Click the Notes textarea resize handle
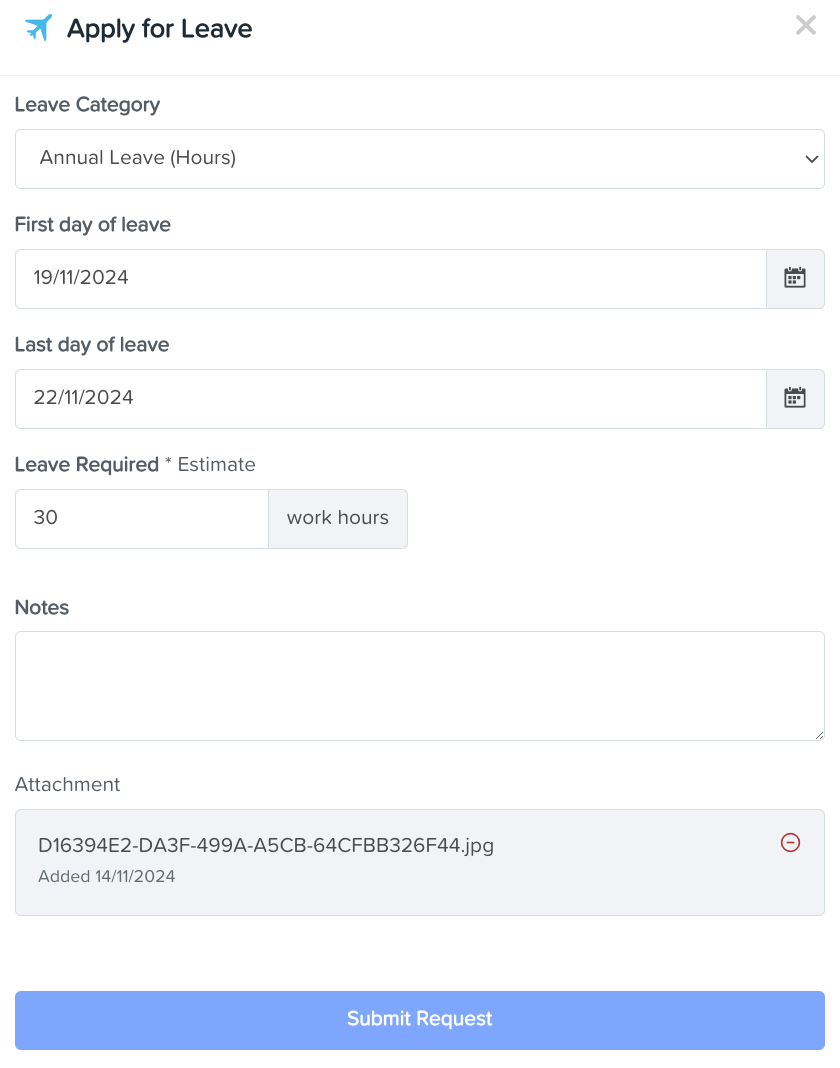840x1068 pixels. coord(820,737)
